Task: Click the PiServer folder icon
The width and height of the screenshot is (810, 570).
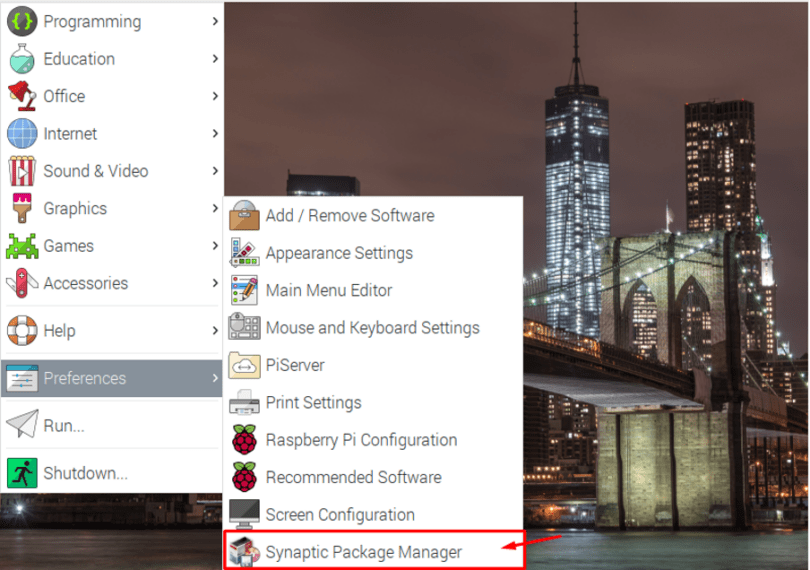Action: tap(244, 365)
